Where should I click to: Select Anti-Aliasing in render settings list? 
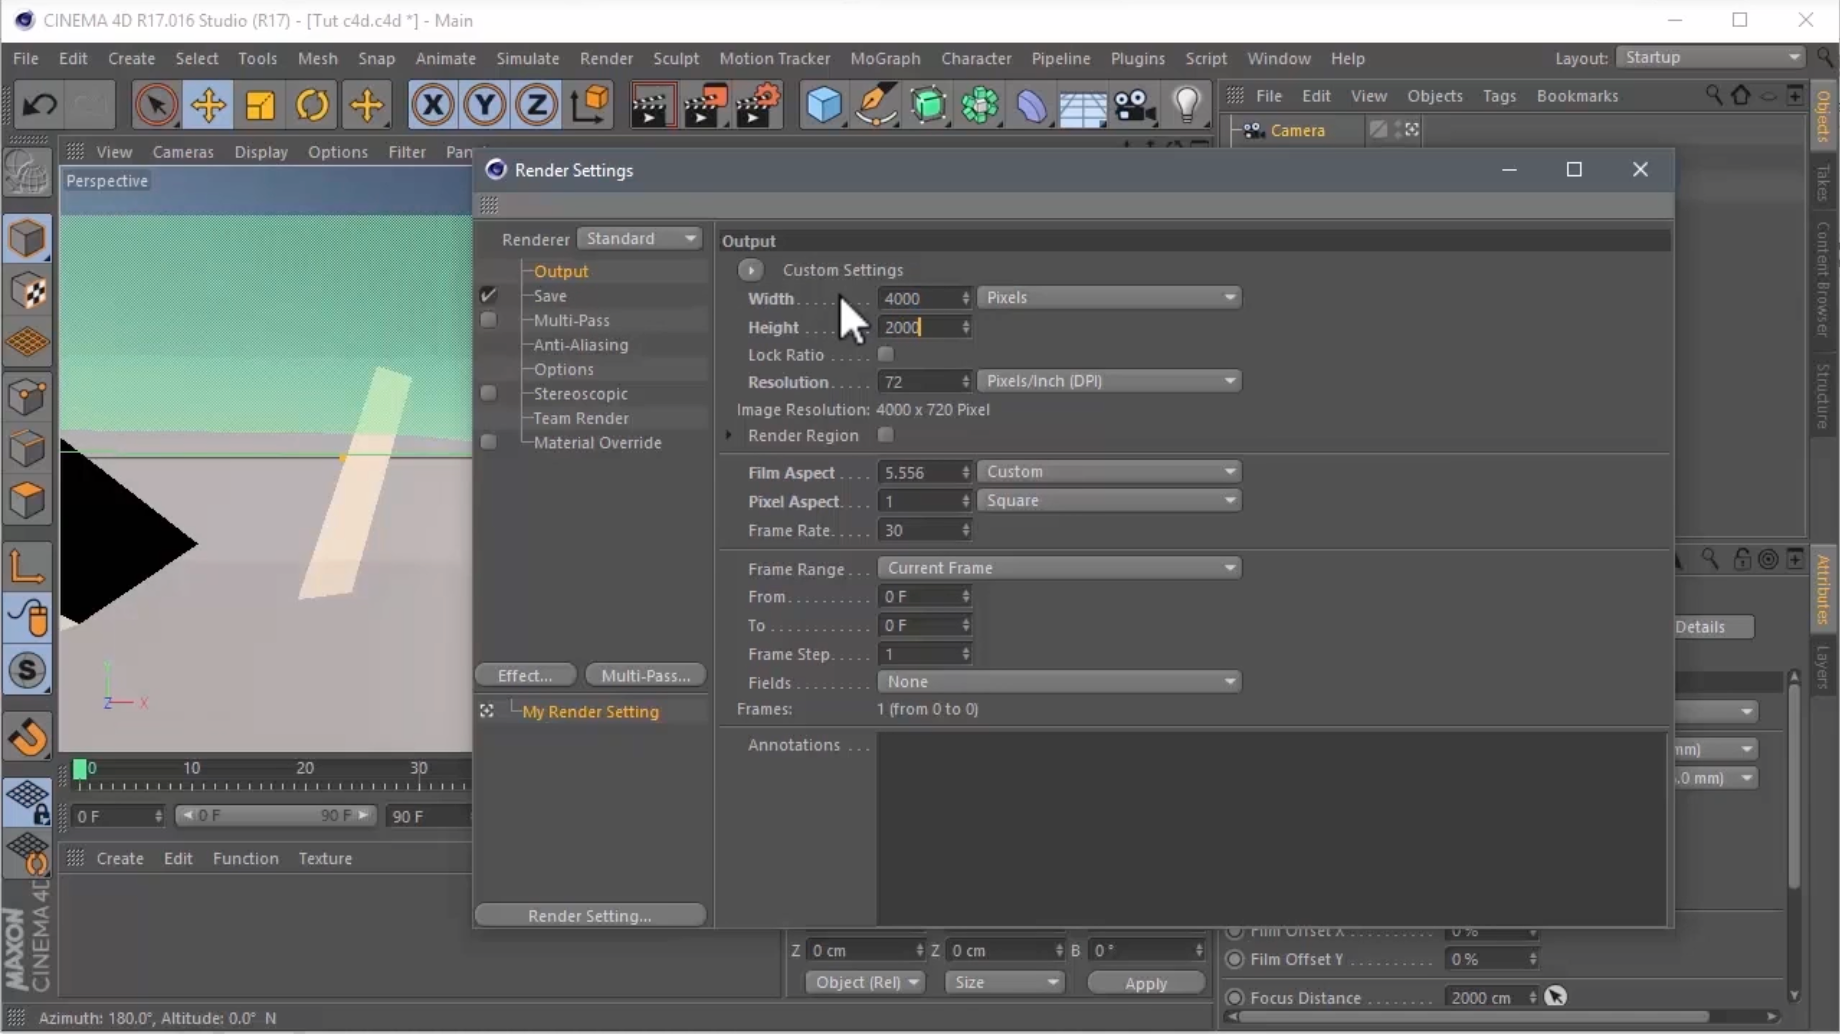click(581, 345)
